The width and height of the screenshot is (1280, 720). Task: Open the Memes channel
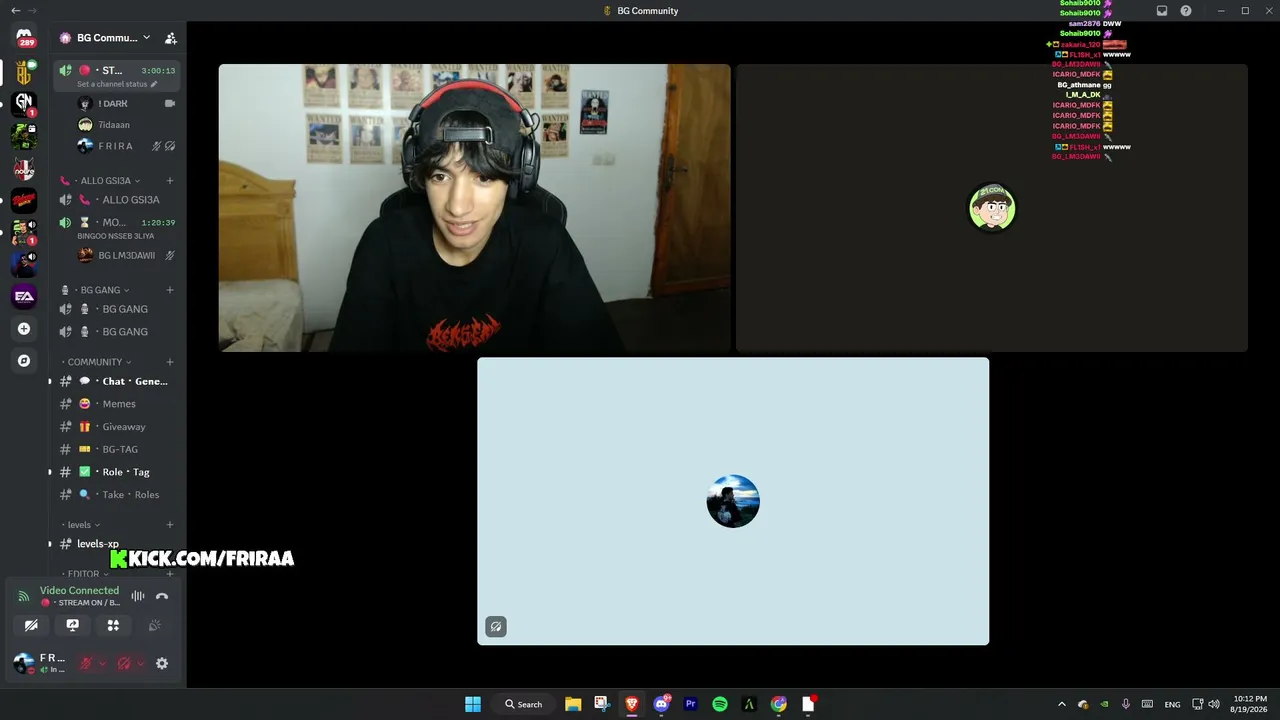(x=117, y=404)
